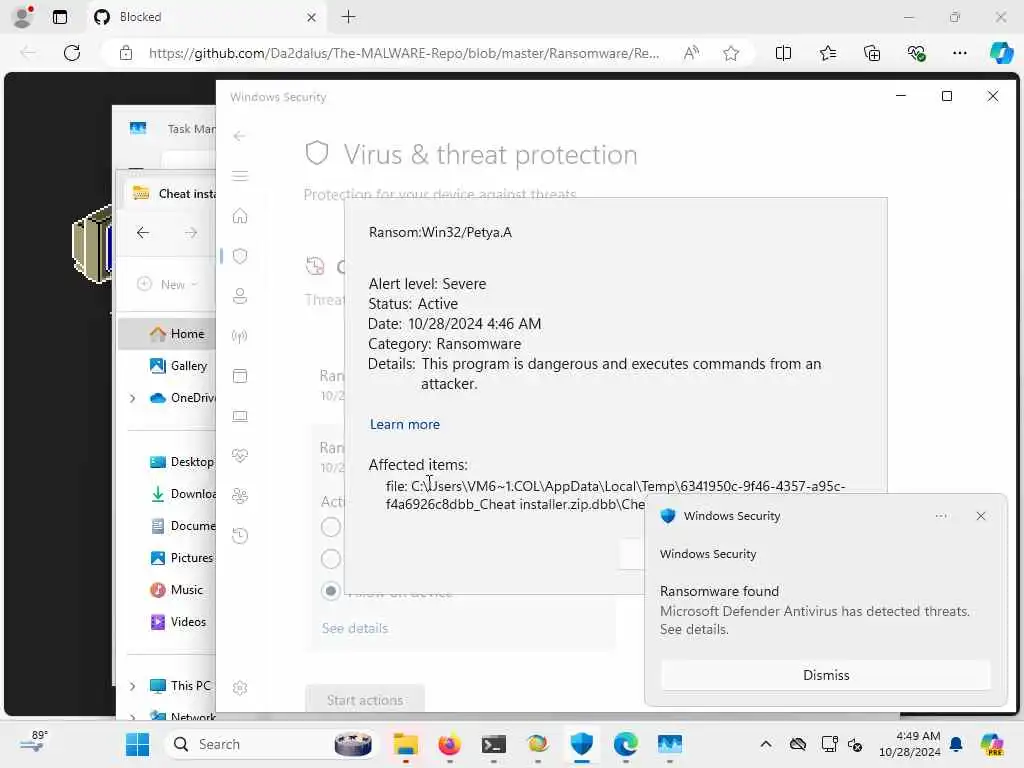Image resolution: width=1024 pixels, height=768 pixels.
Task: Go back in File Explorer
Action: click(143, 232)
